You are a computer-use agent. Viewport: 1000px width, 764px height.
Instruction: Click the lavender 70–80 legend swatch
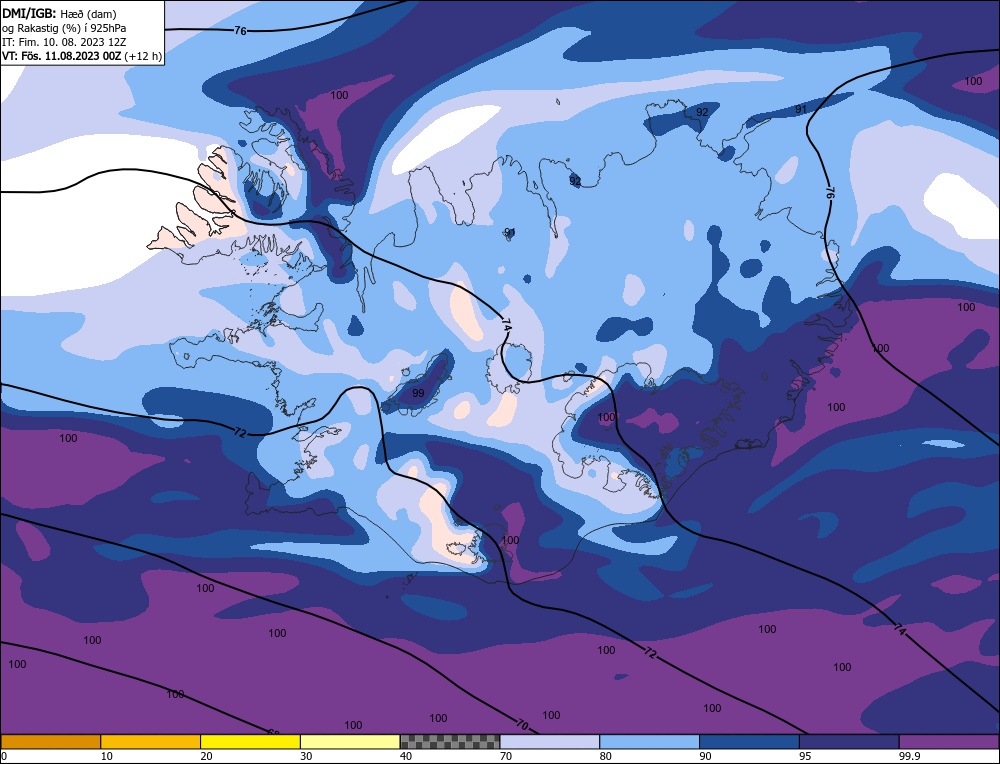[x=550, y=741]
